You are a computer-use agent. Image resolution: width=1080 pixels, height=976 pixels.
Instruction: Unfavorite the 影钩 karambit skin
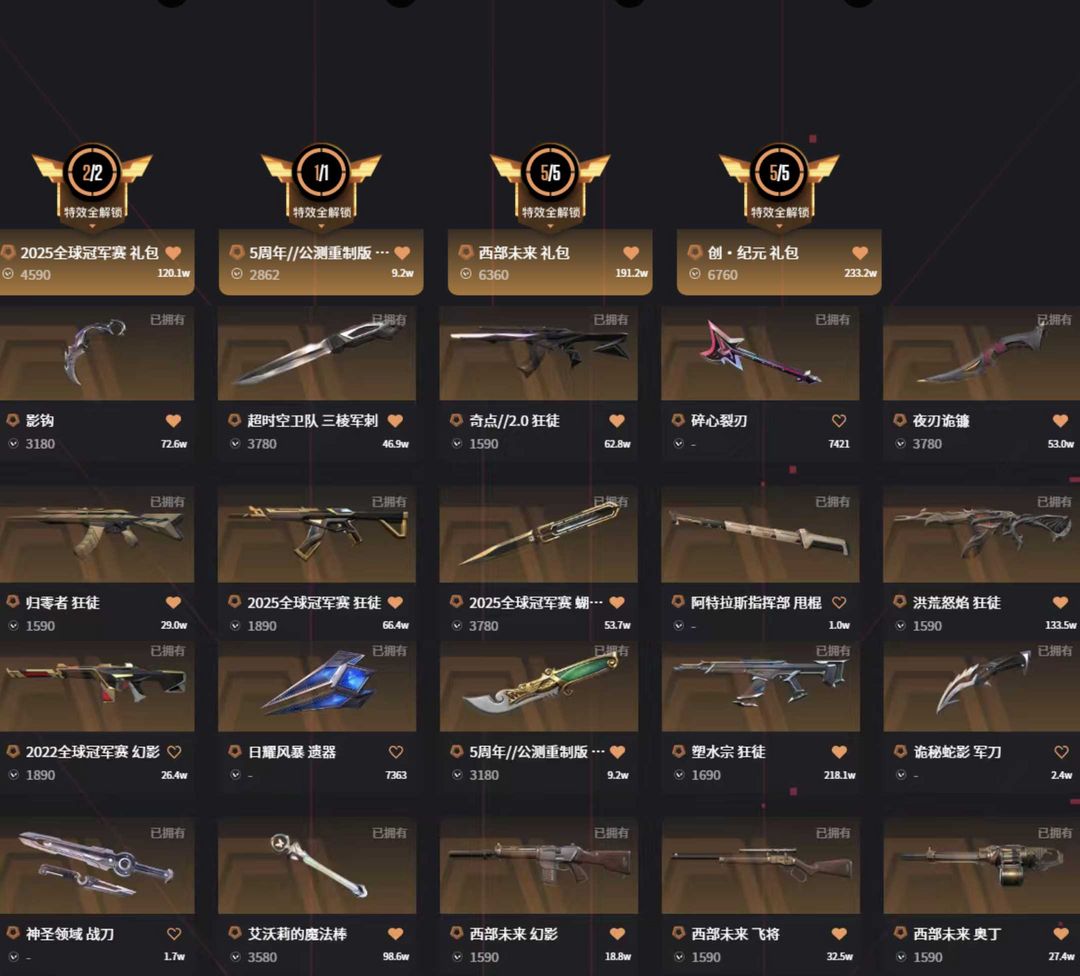(x=173, y=421)
